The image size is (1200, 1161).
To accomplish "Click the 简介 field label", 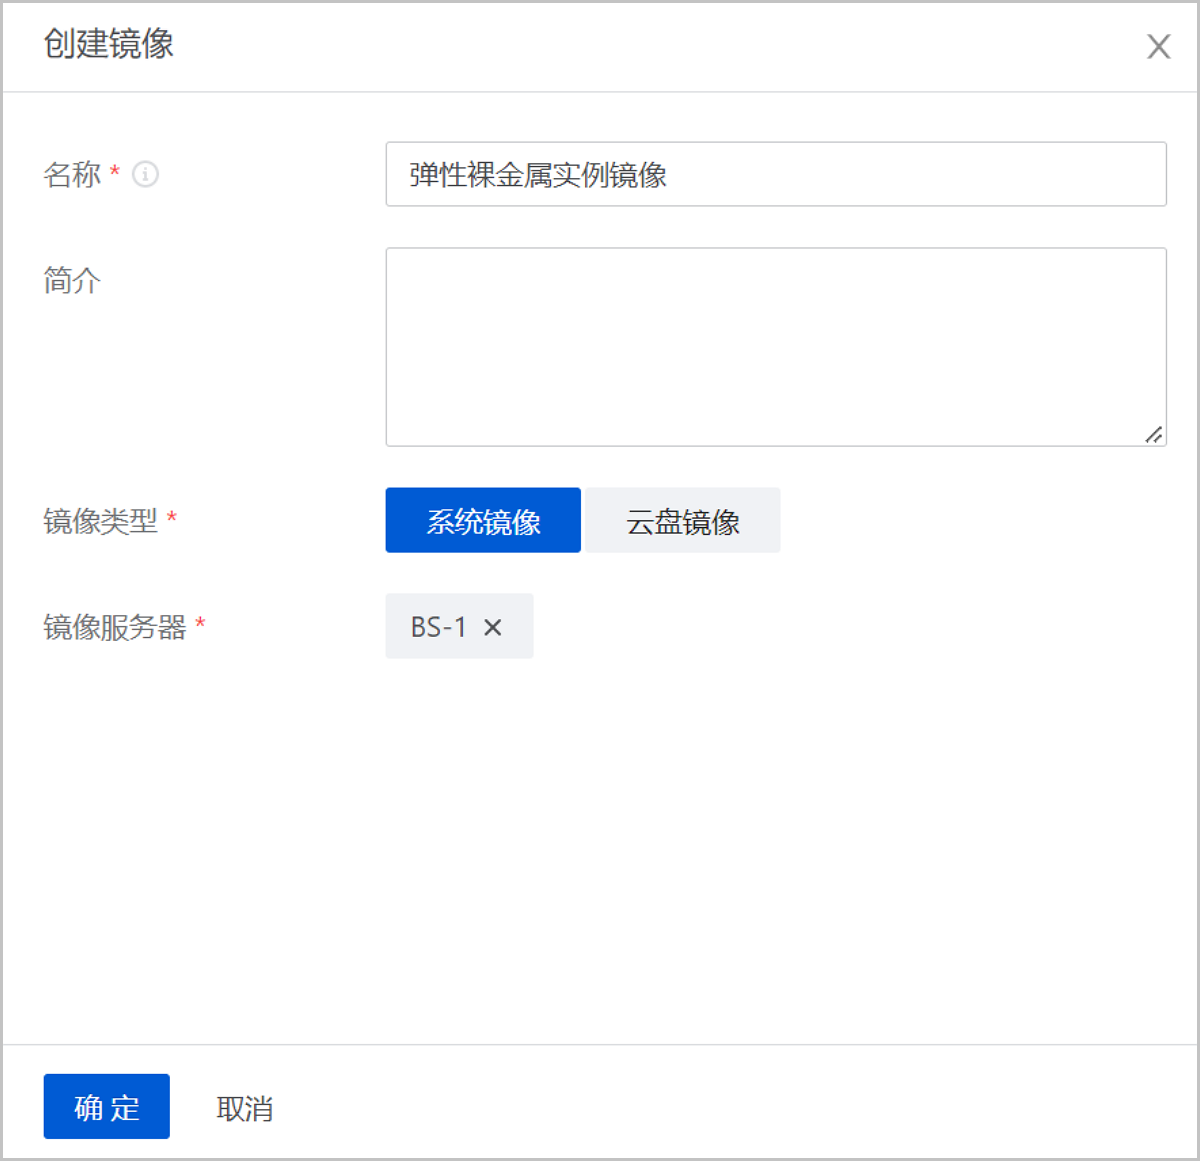I will (72, 281).
